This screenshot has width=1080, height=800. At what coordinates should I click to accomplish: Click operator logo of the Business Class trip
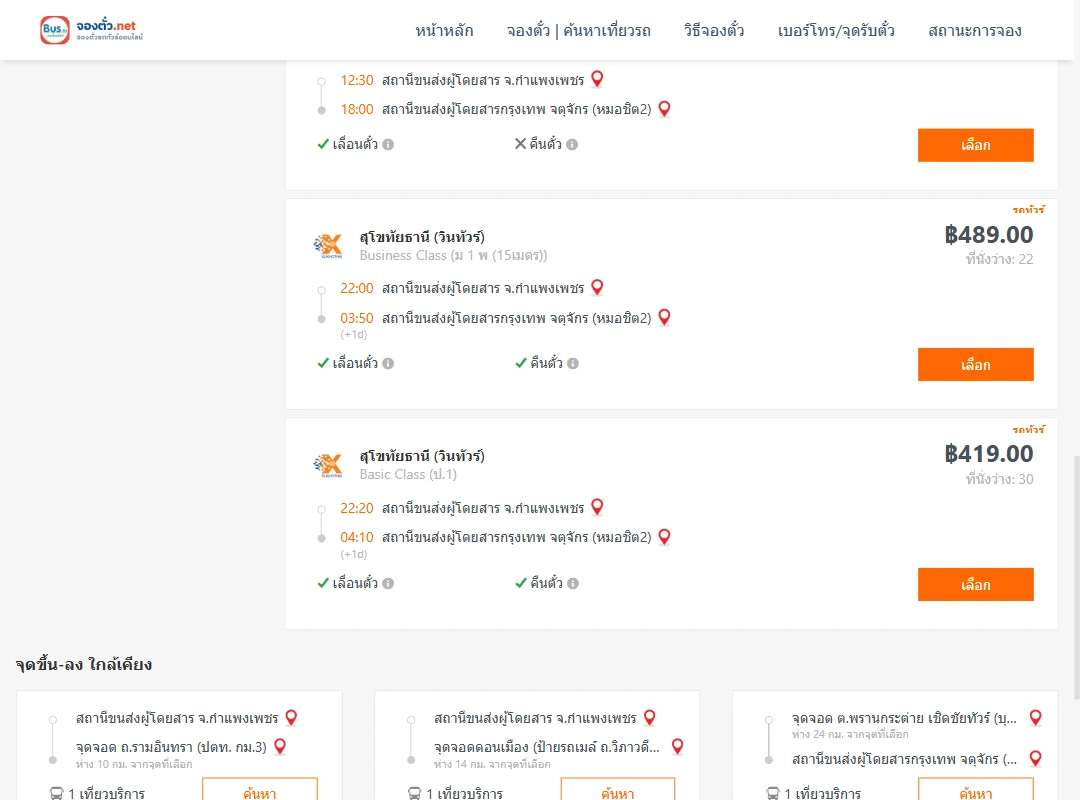[328, 245]
